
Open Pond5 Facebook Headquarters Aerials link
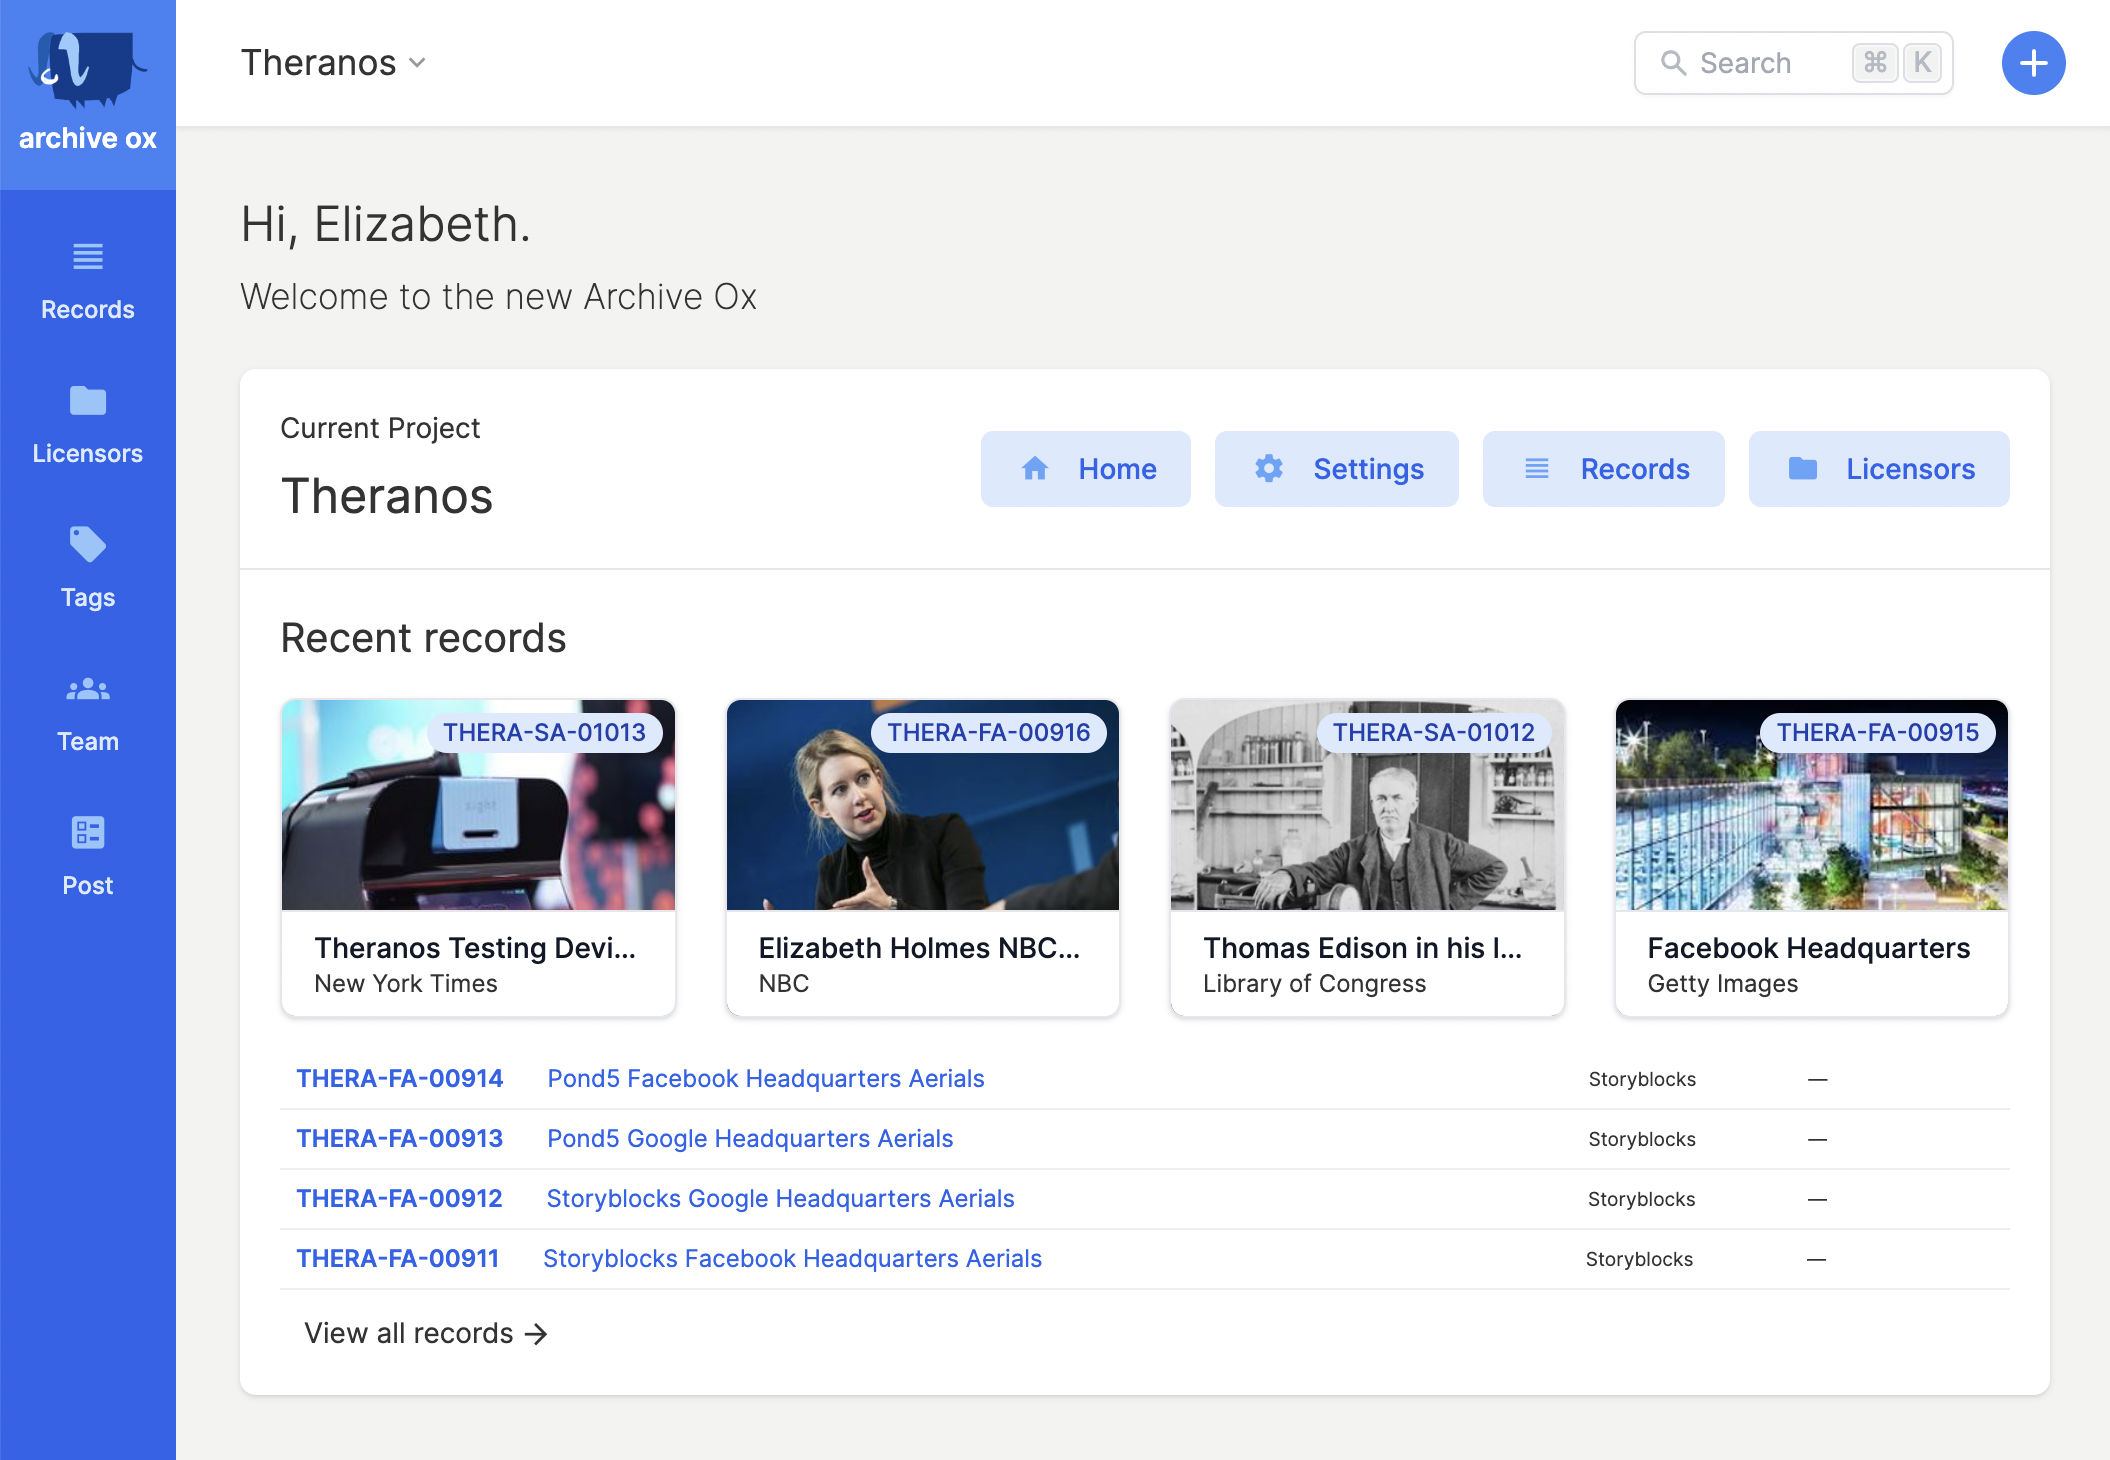[x=765, y=1079]
